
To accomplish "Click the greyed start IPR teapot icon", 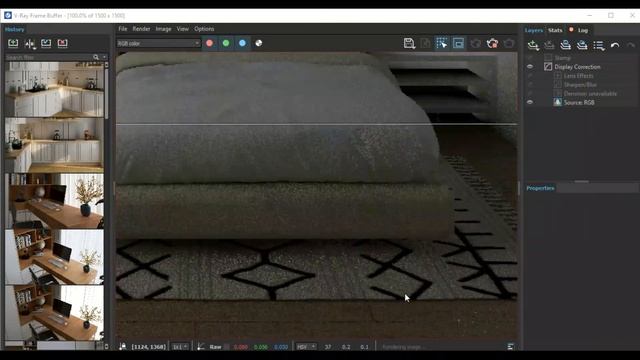I will pyautogui.click(x=476, y=43).
